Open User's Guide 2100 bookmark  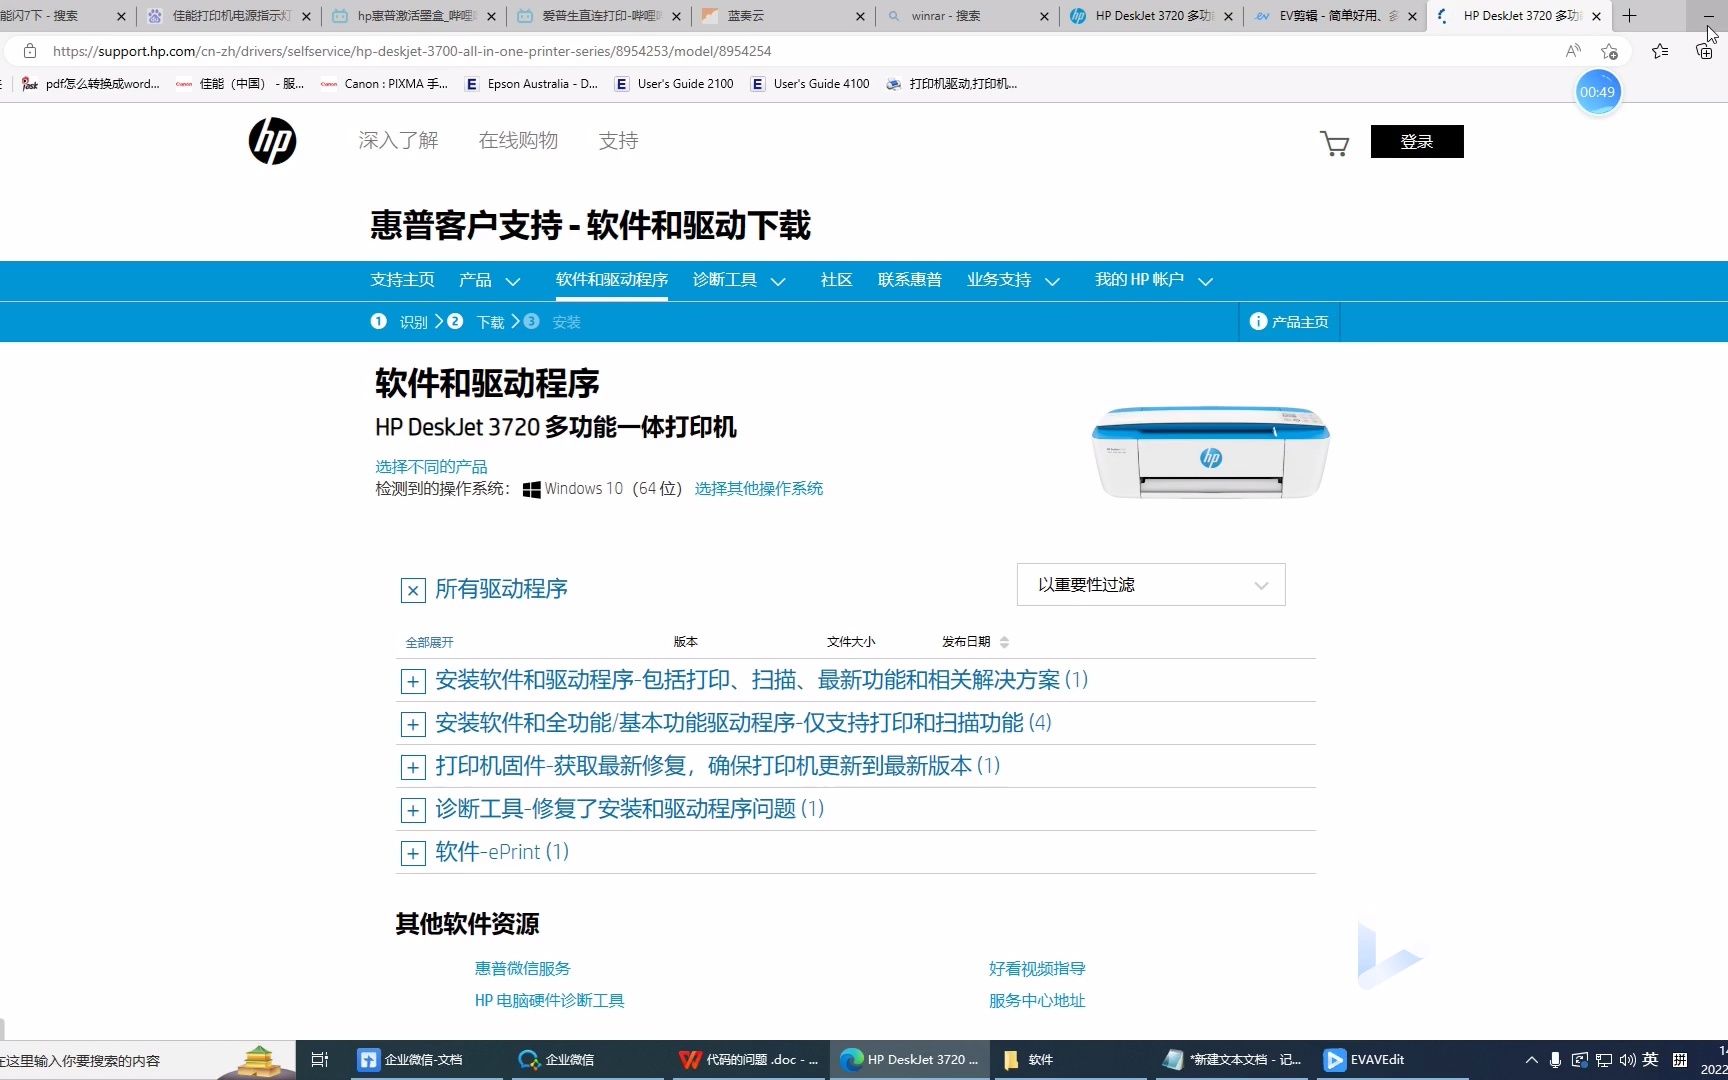(674, 84)
